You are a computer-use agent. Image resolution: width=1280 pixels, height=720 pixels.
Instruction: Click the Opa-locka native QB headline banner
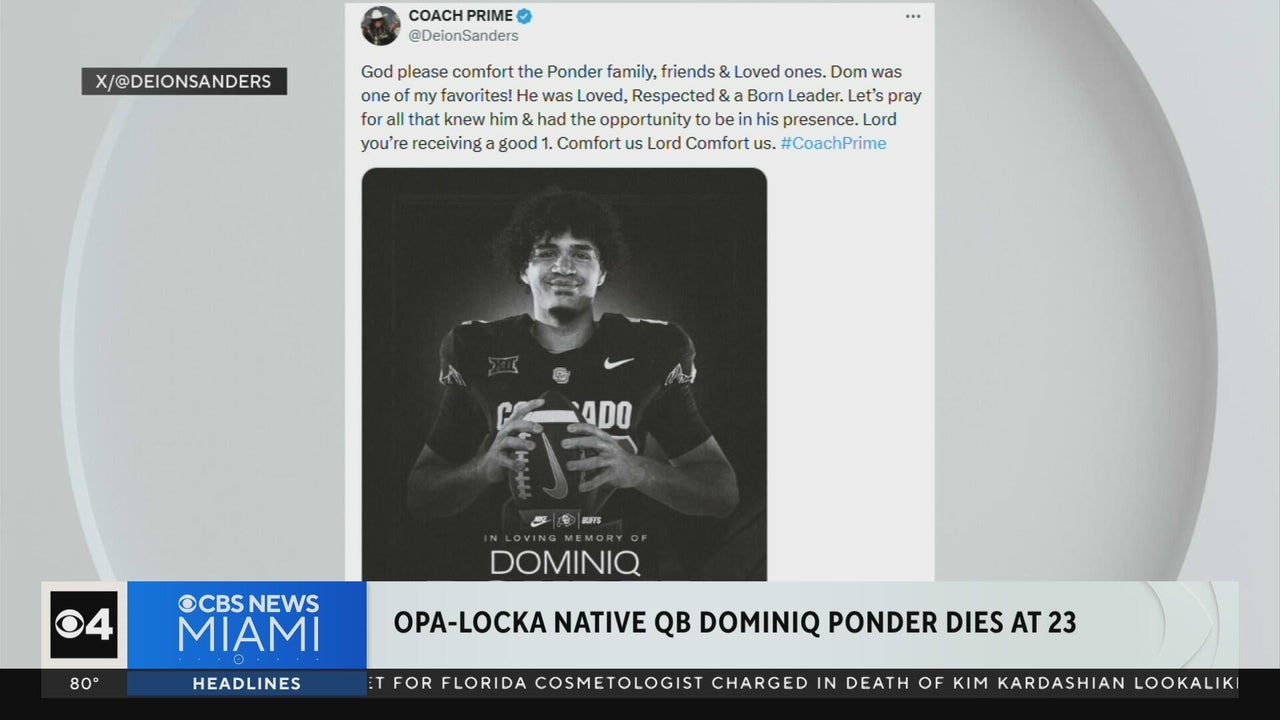[x=735, y=623]
